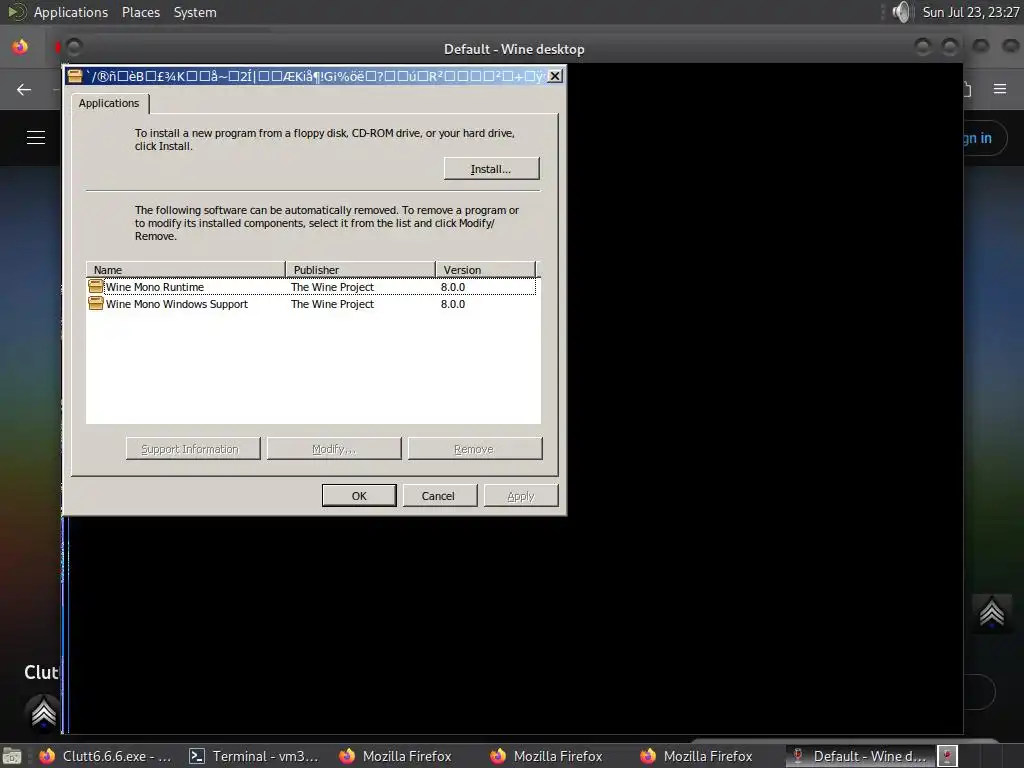
Task: Click Default - Wine desktop taskbar entry
Action: pyautogui.click(x=859, y=756)
